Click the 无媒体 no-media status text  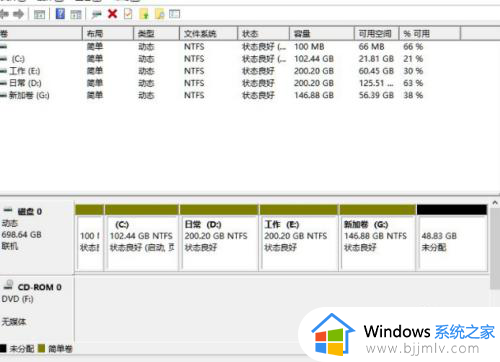point(14,322)
